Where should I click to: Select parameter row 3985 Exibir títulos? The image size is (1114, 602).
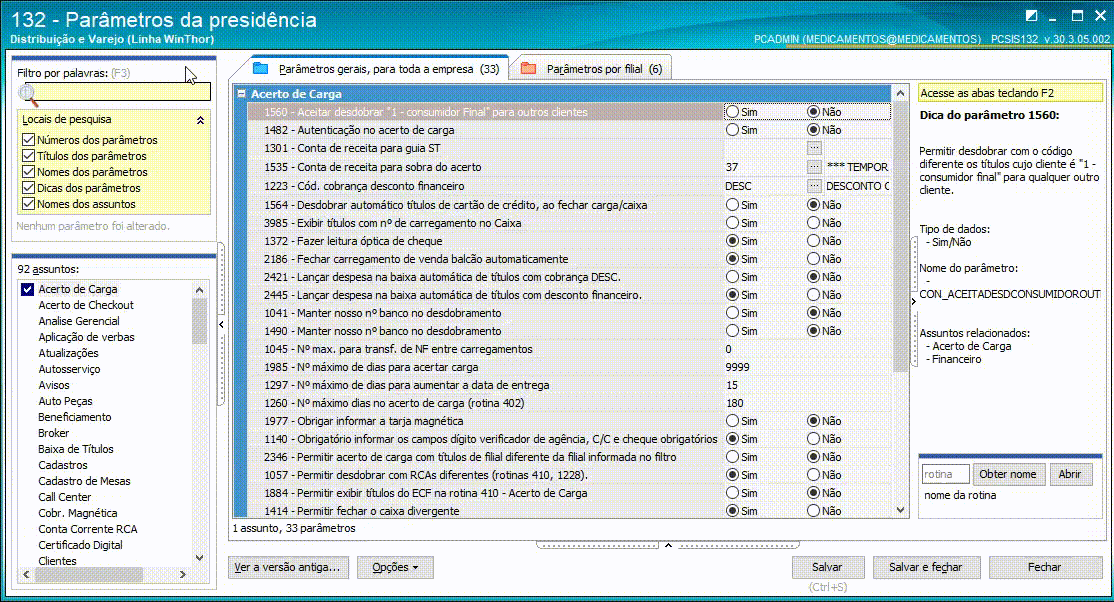[485, 223]
